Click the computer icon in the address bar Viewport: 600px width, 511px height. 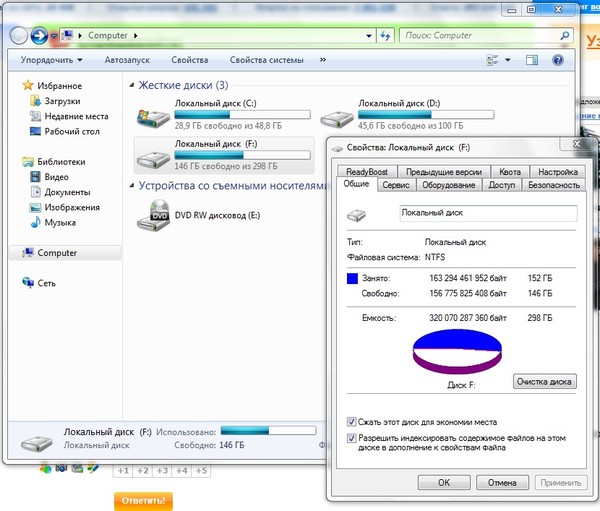point(67,36)
